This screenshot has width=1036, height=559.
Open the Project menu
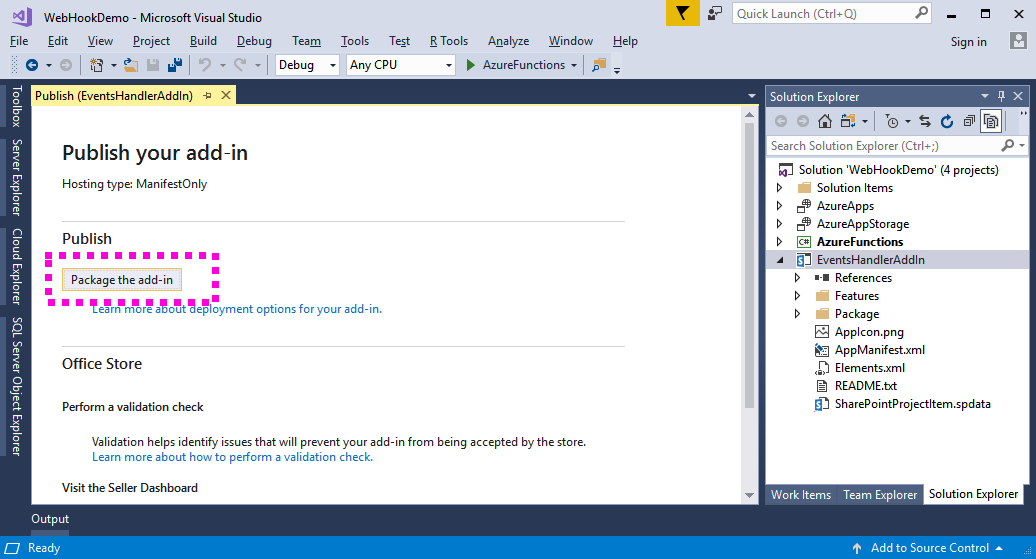(x=151, y=41)
